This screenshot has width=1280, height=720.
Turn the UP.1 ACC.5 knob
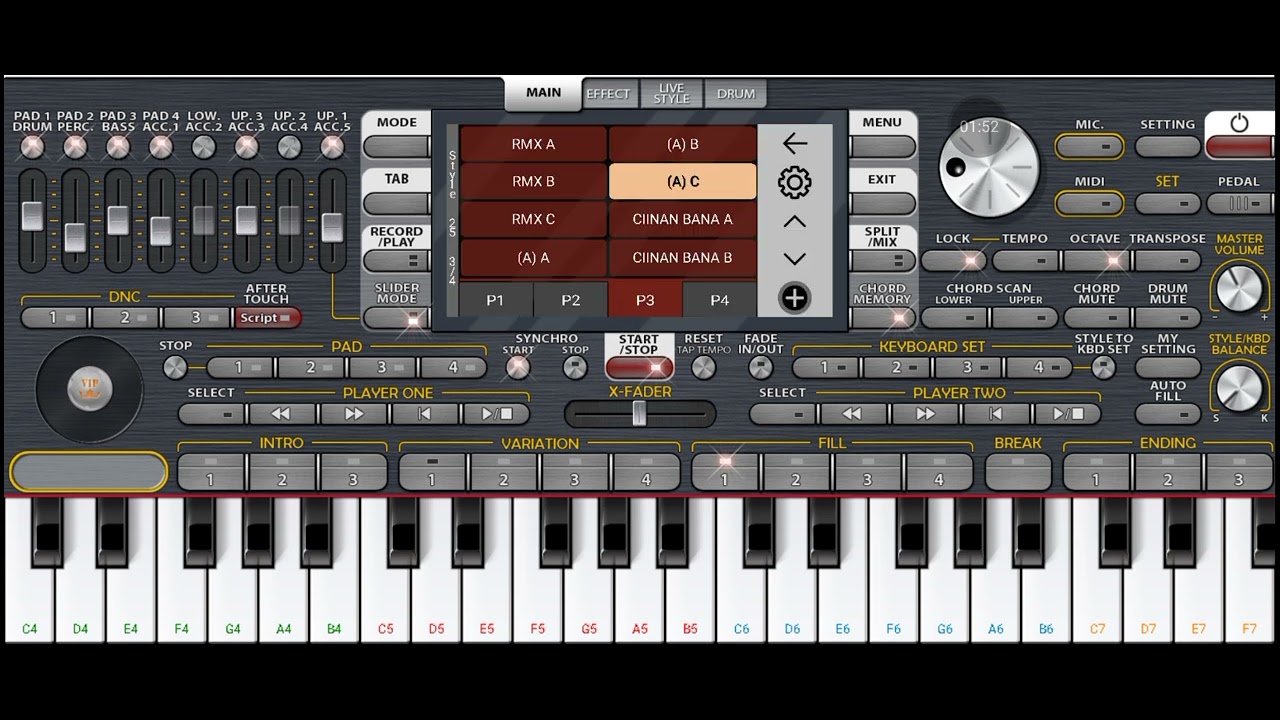(x=332, y=147)
